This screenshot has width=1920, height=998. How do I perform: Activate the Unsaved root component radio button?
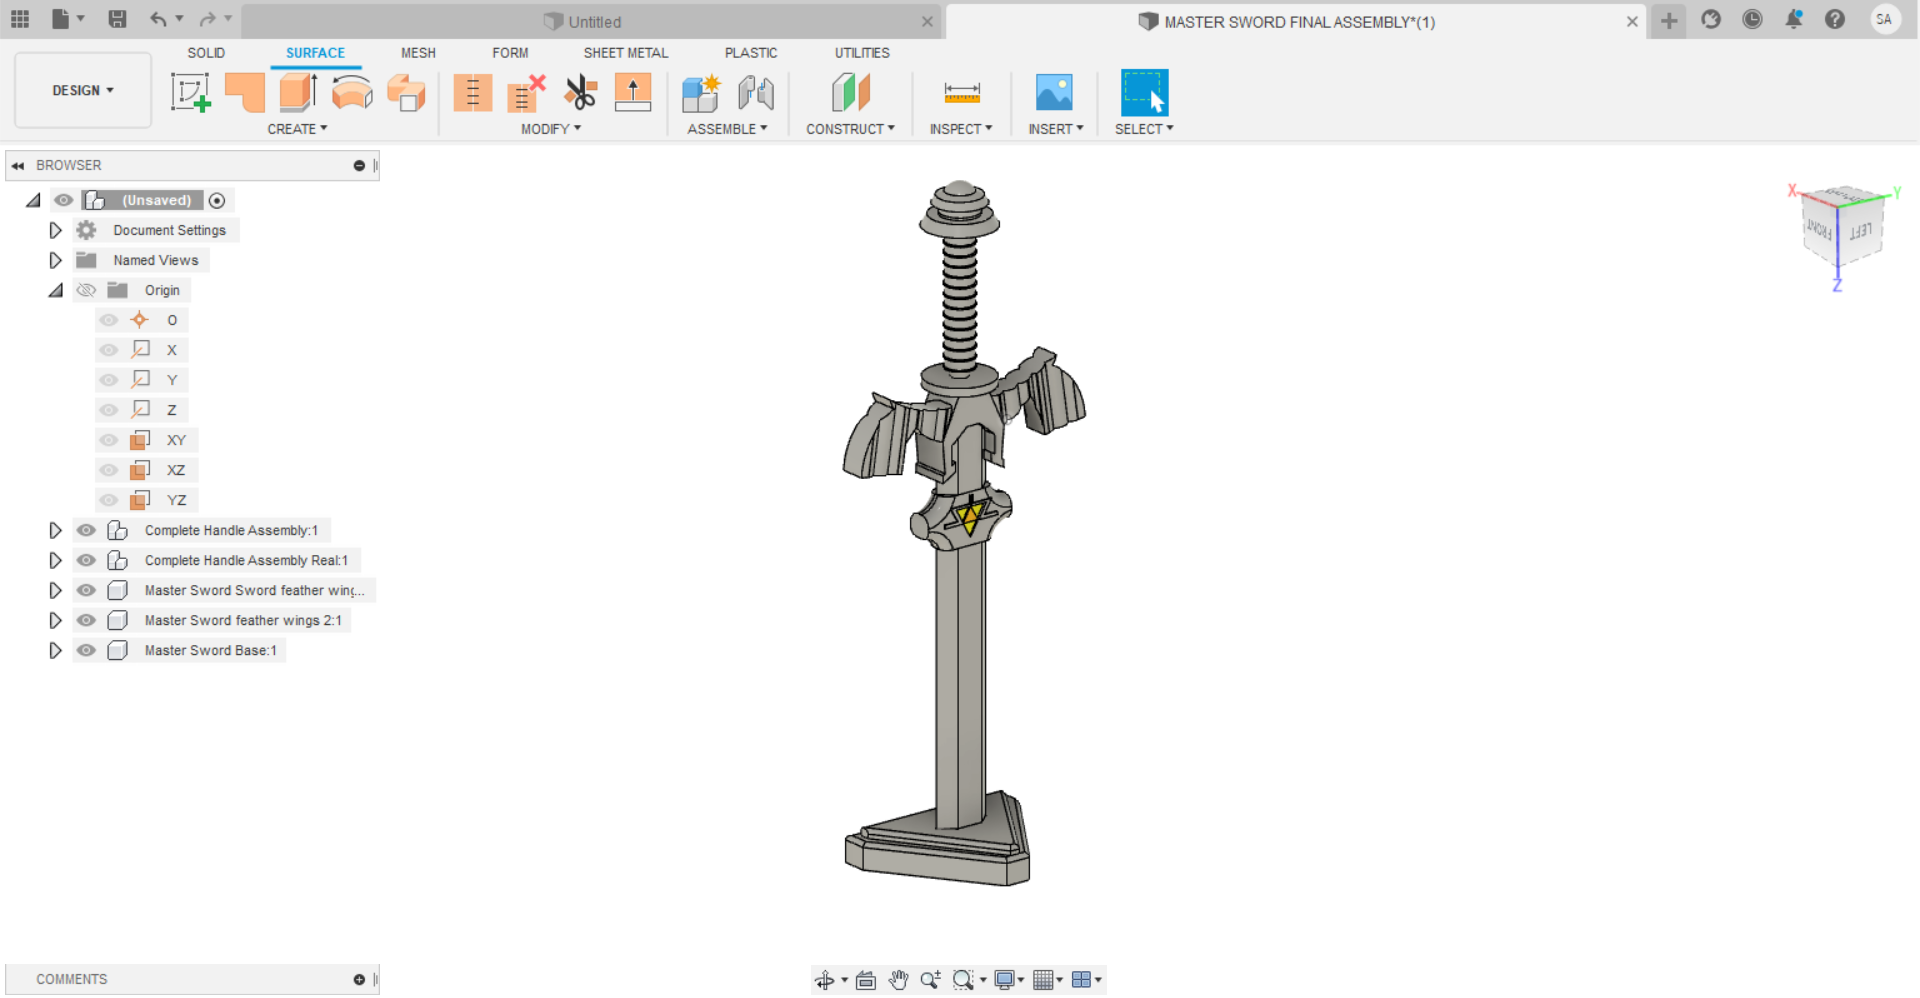(217, 200)
